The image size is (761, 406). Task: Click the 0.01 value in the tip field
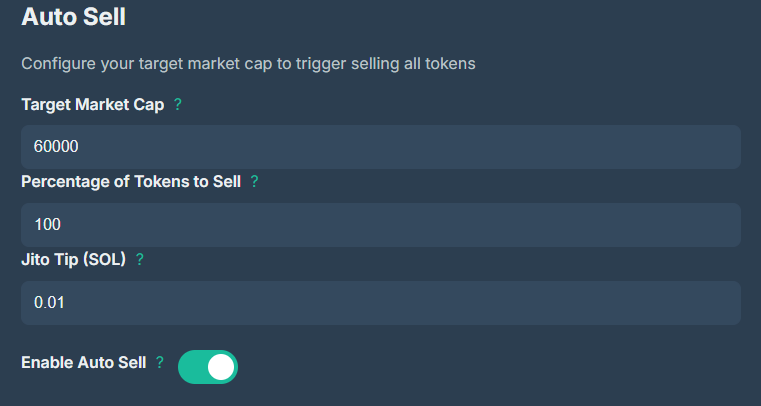coord(50,302)
